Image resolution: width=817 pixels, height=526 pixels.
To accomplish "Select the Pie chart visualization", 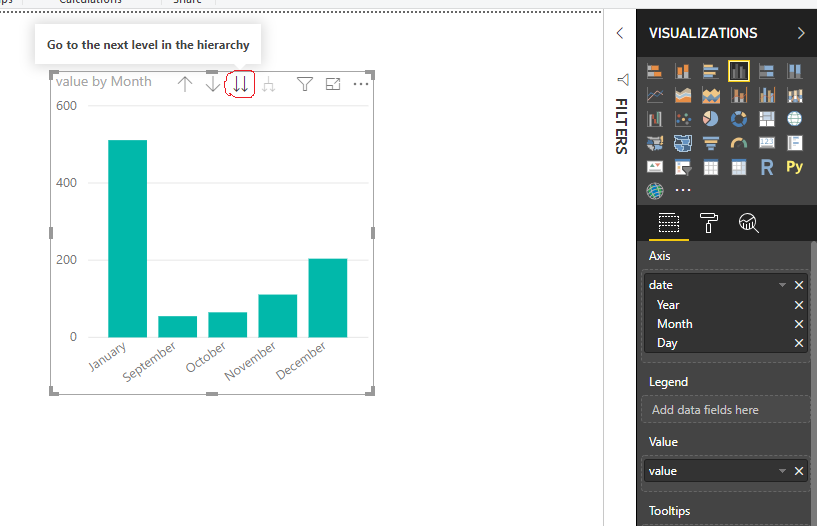I will click(711, 119).
